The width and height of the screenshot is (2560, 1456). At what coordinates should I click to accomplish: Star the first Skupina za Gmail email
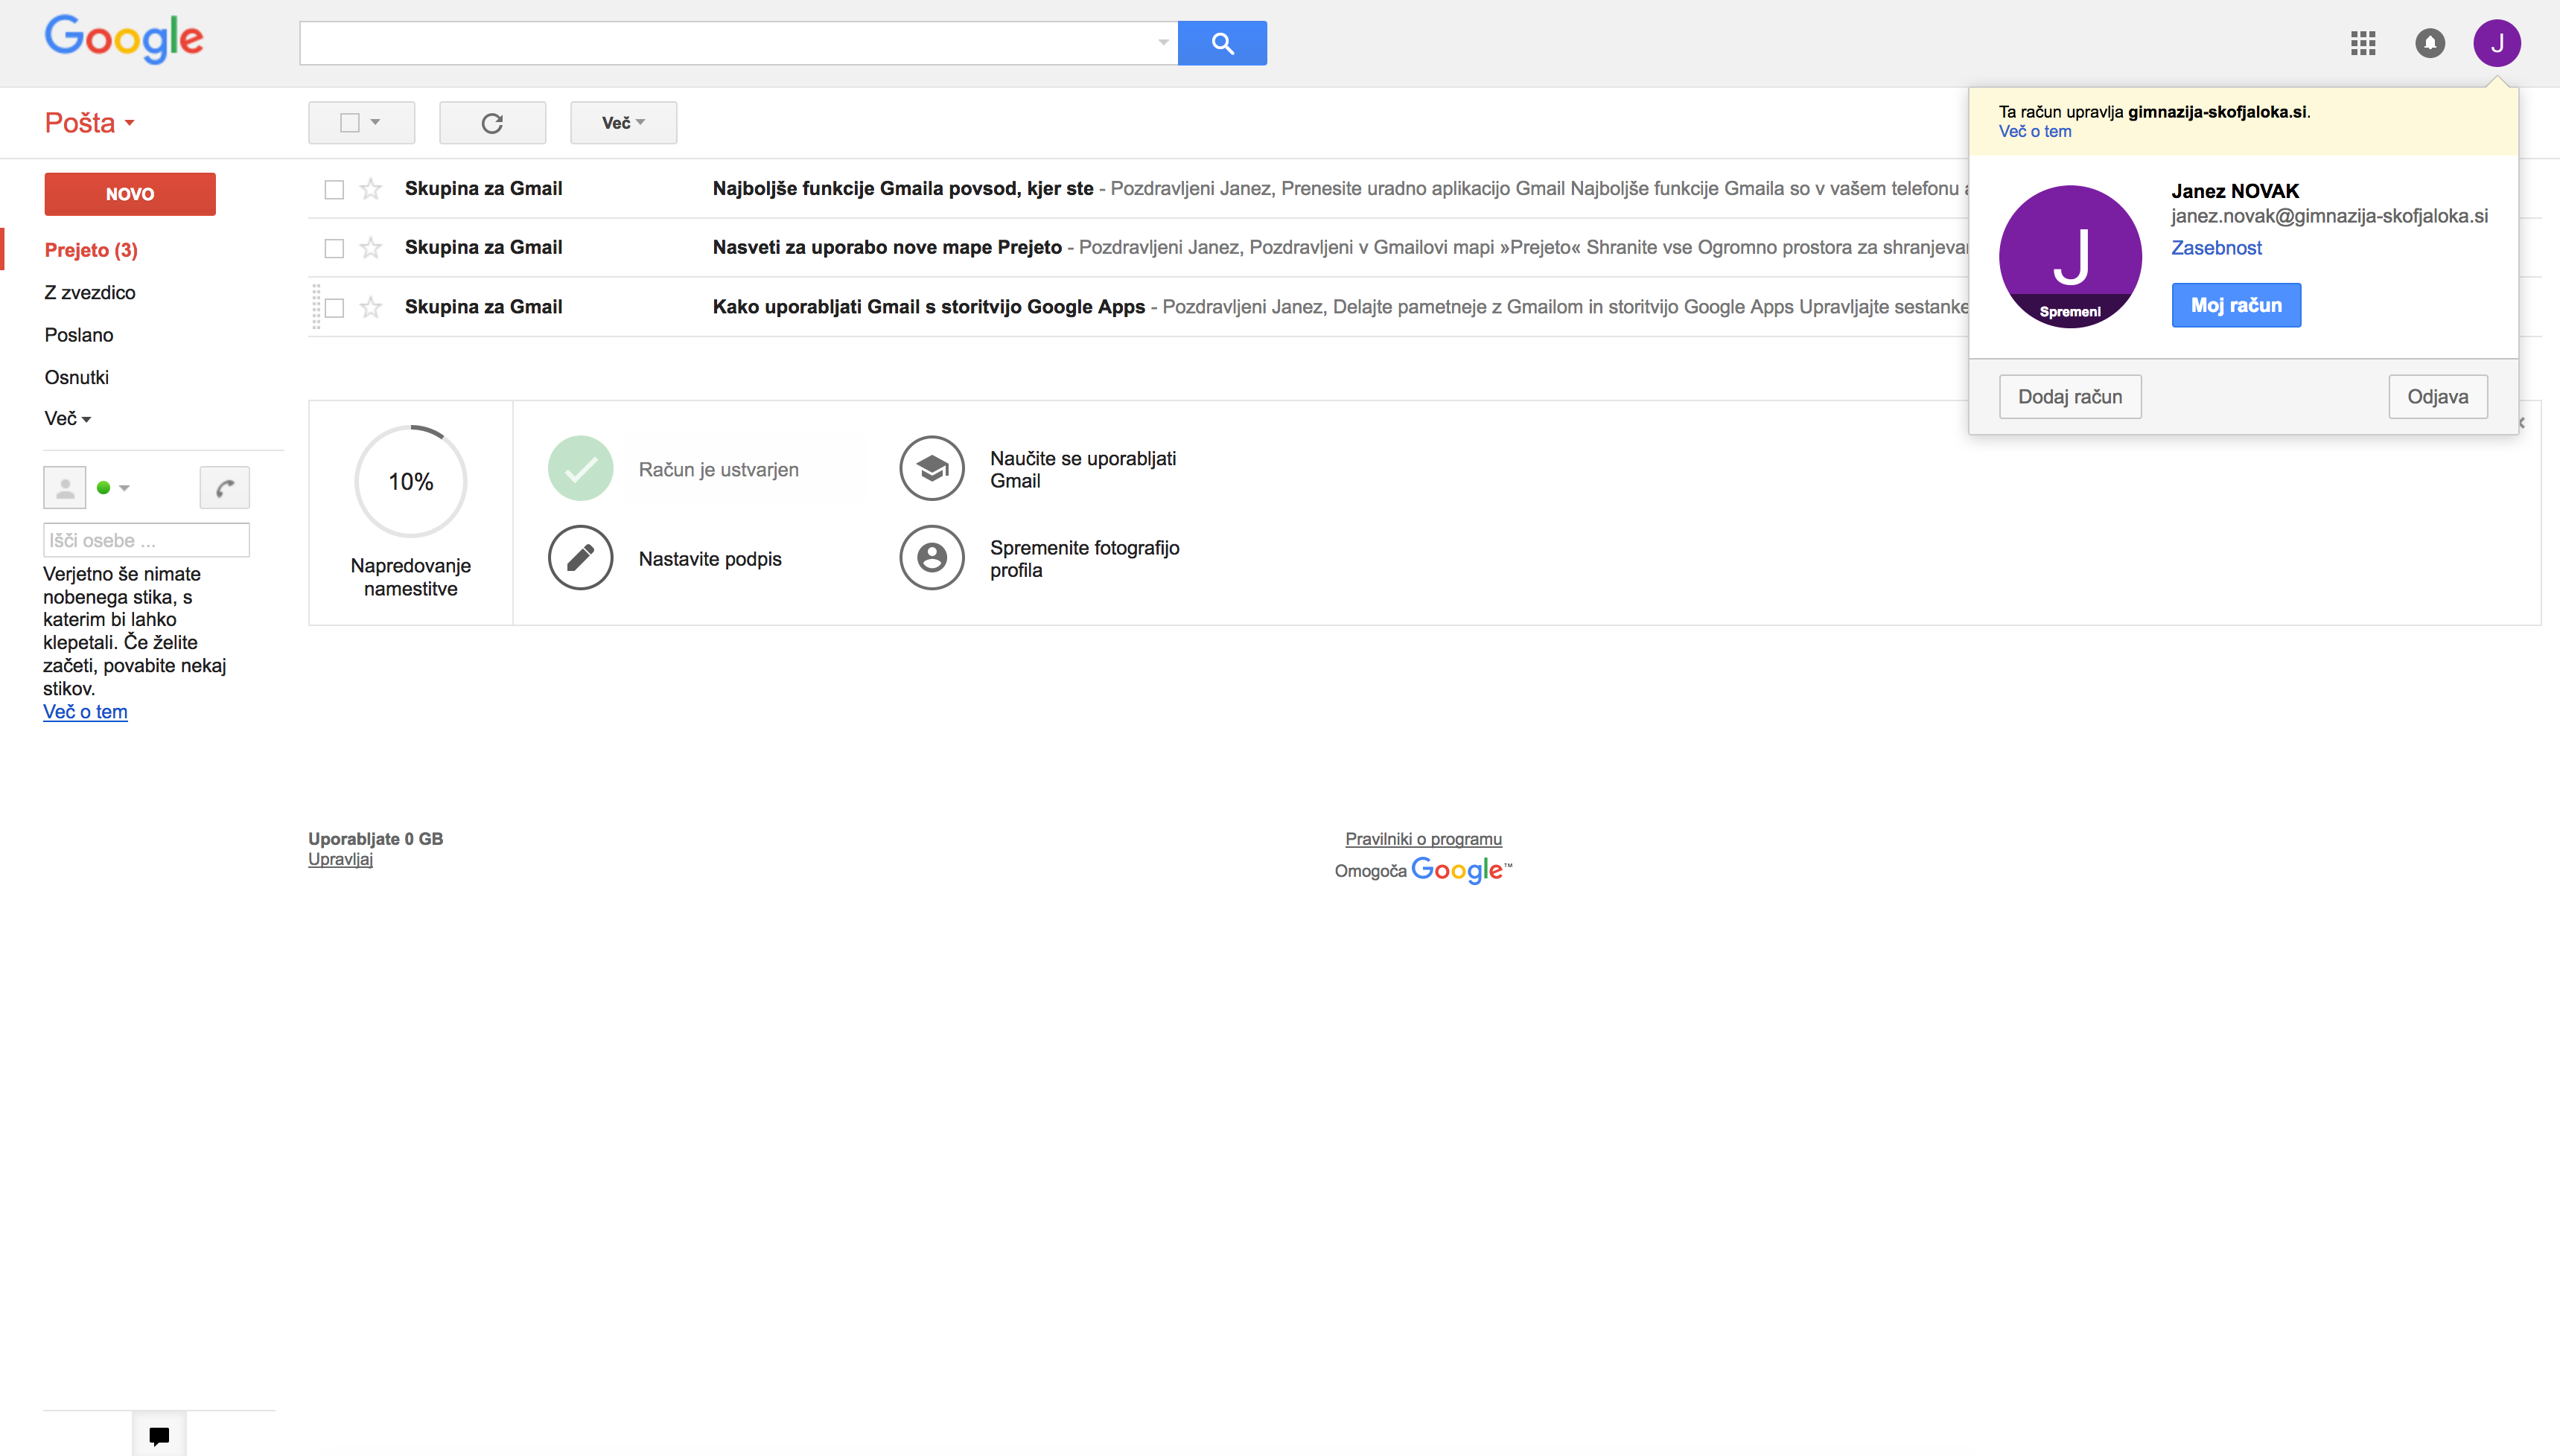[371, 189]
